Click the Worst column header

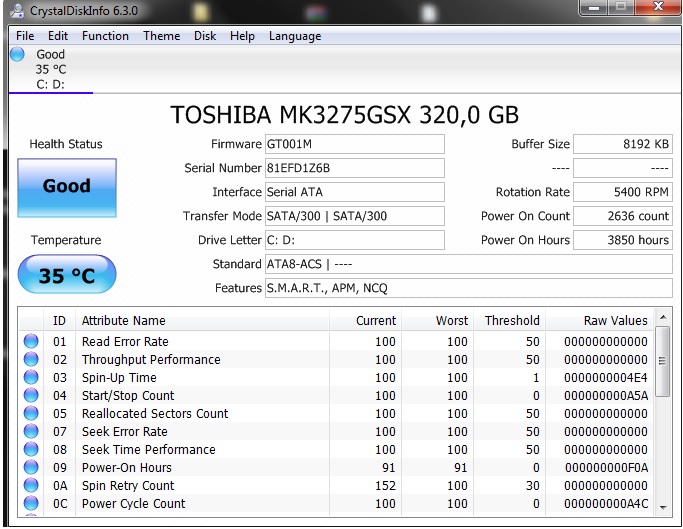(x=437, y=320)
